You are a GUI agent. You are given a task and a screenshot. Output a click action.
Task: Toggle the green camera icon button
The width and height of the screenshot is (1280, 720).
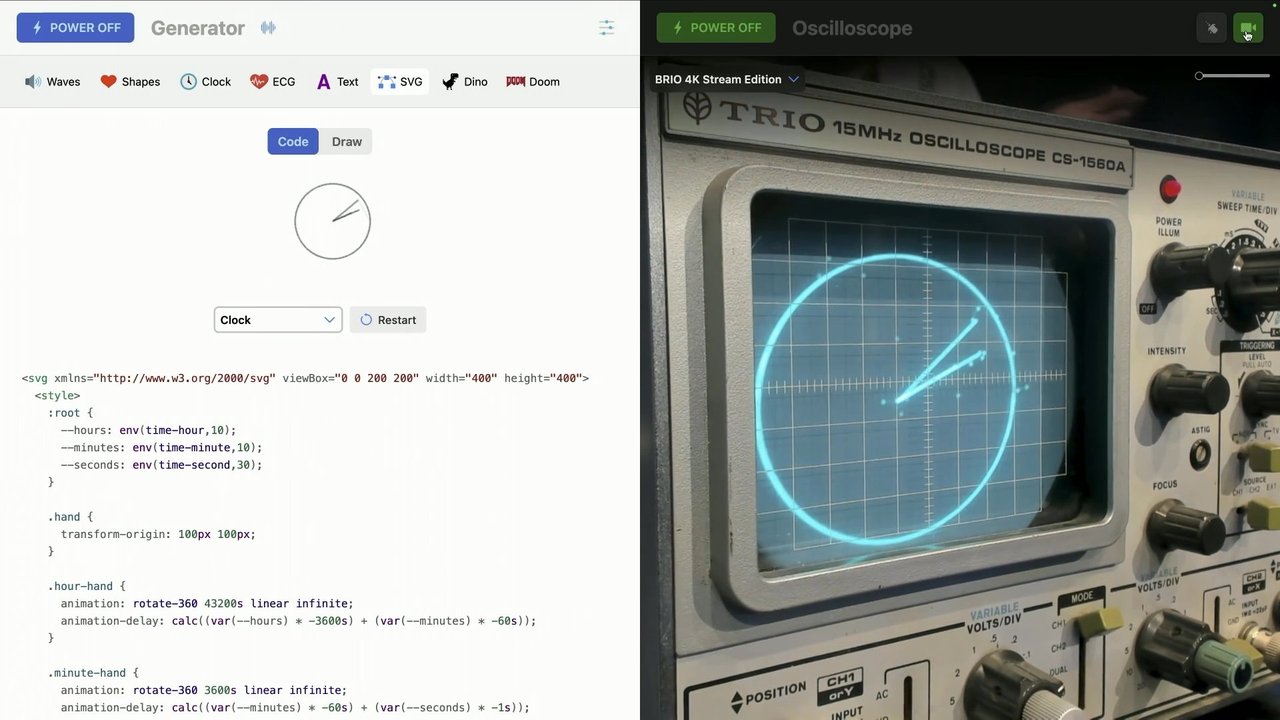click(x=1248, y=28)
